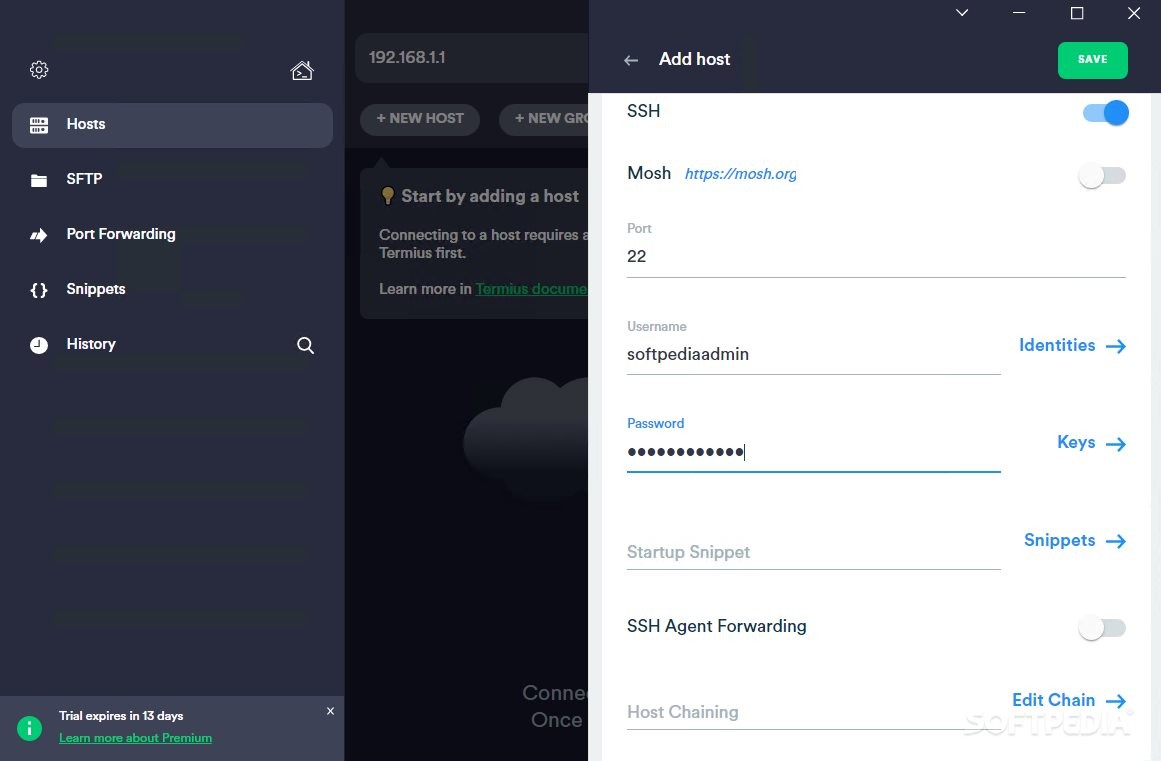Go back from Add host panel
This screenshot has width=1161, height=761.
tap(631, 60)
